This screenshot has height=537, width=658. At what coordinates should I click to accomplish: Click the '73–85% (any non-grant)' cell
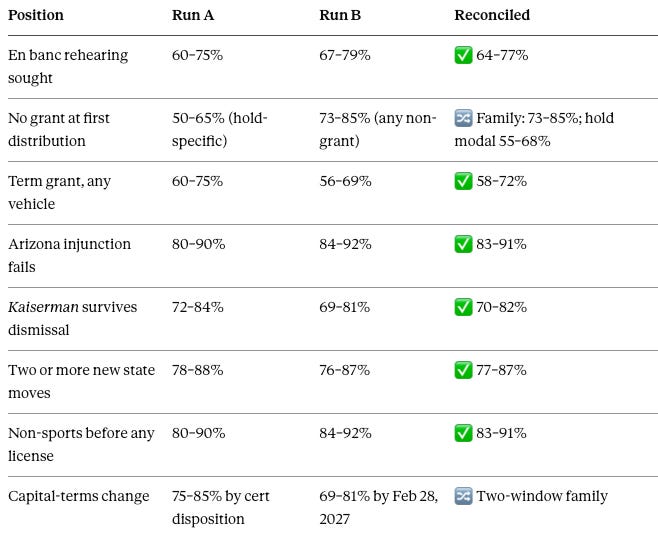(x=378, y=129)
